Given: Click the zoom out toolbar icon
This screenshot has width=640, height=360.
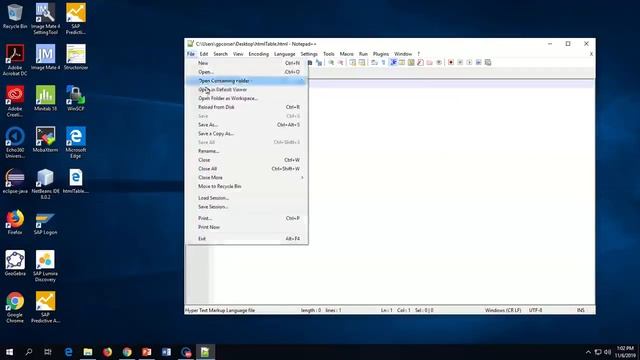Looking at the screenshot, I should click(340, 62).
